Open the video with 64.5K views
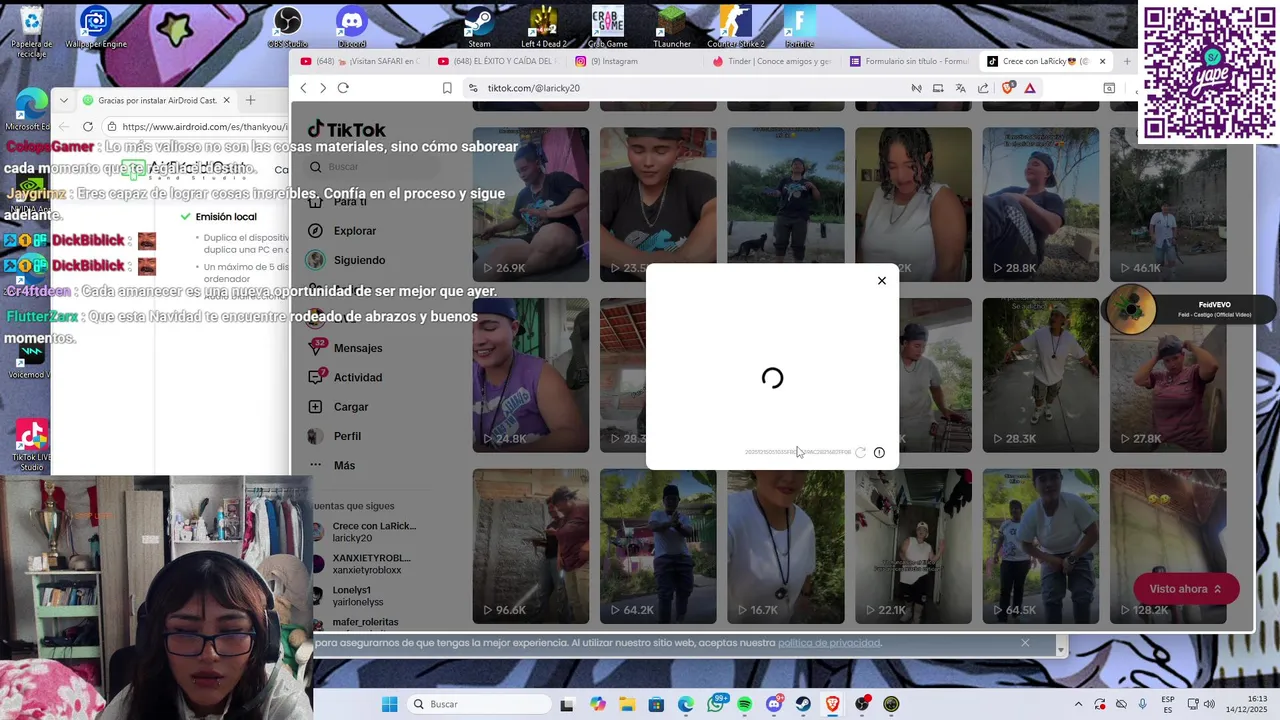Viewport: 1280px width, 720px height. (x=1040, y=546)
